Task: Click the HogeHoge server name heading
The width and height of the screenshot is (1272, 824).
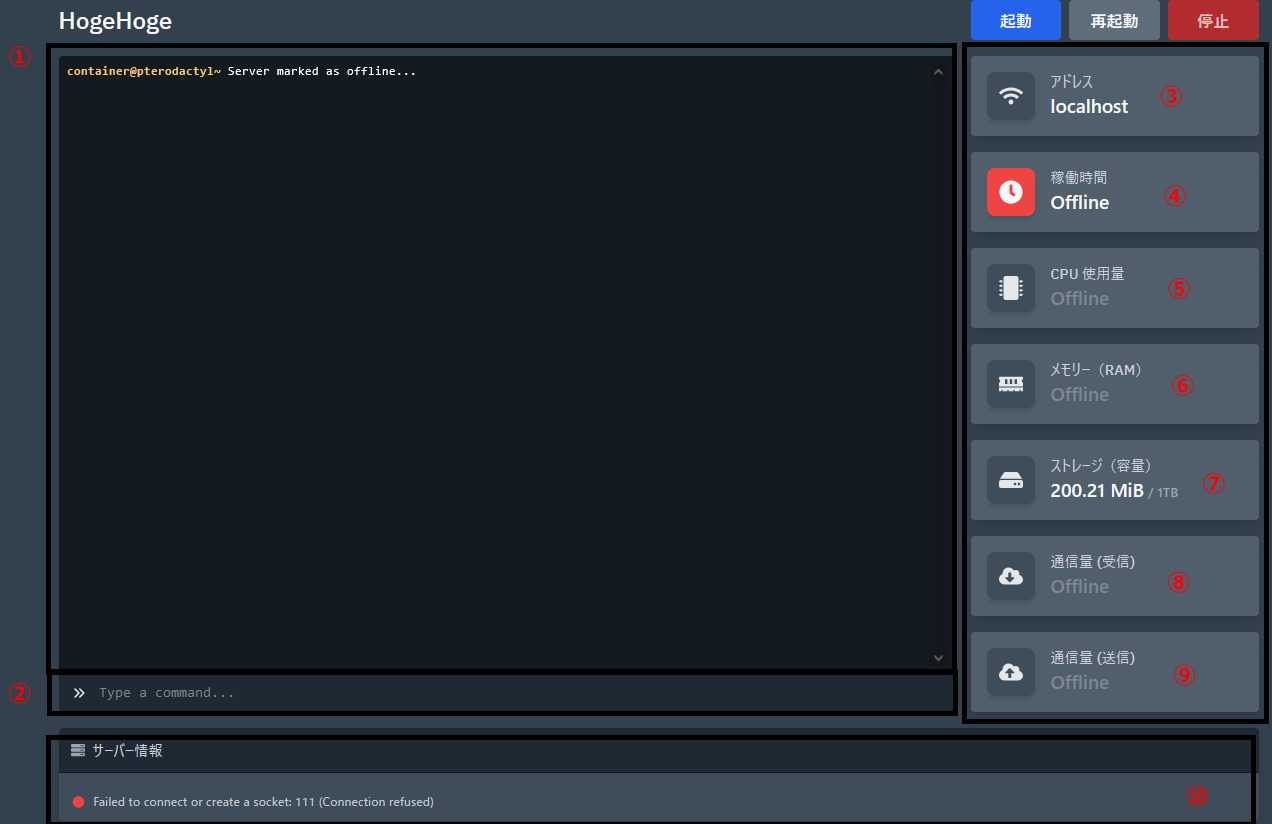Action: click(x=115, y=21)
